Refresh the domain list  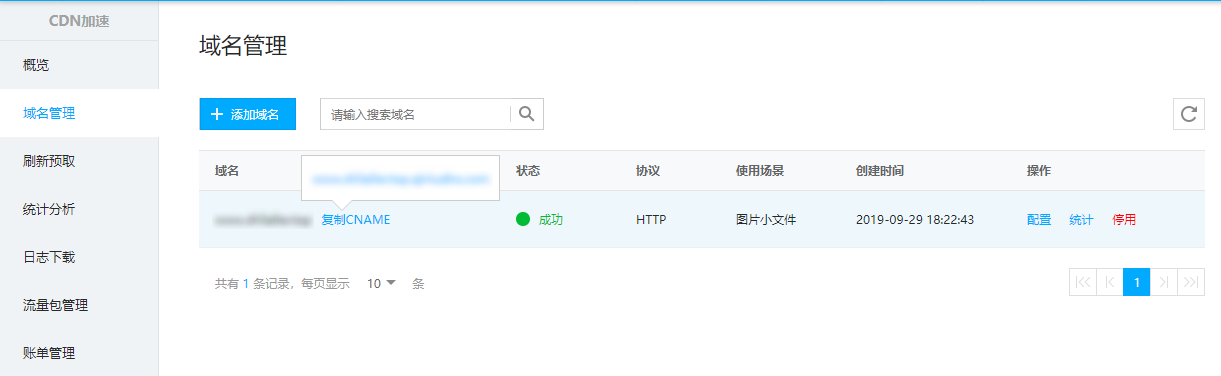pos(1188,114)
